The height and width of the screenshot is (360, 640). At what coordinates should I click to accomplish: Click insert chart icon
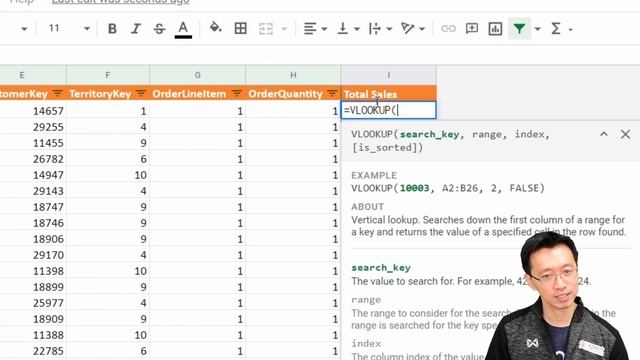coord(495,29)
